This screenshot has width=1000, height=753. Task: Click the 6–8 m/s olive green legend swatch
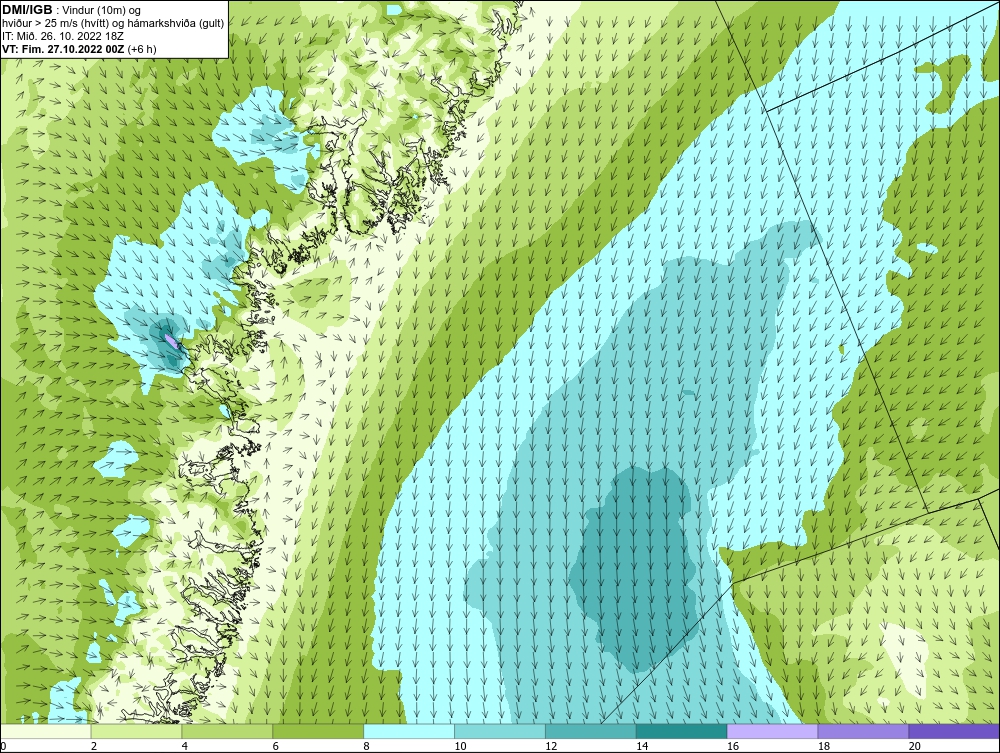(x=318, y=731)
